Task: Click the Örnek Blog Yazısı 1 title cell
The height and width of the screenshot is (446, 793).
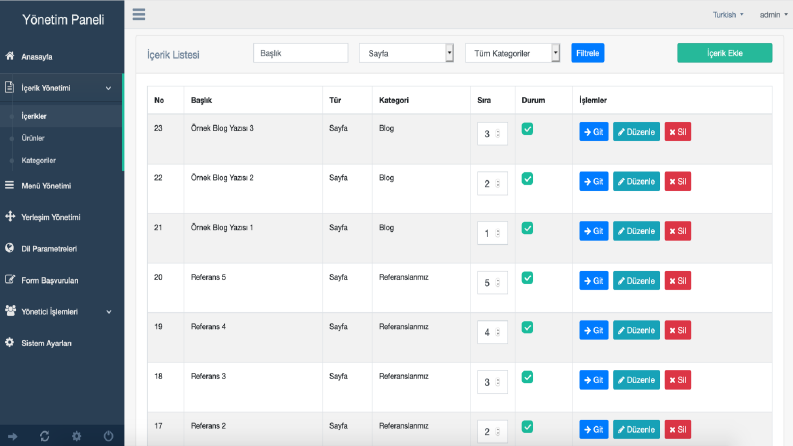Action: click(222, 228)
